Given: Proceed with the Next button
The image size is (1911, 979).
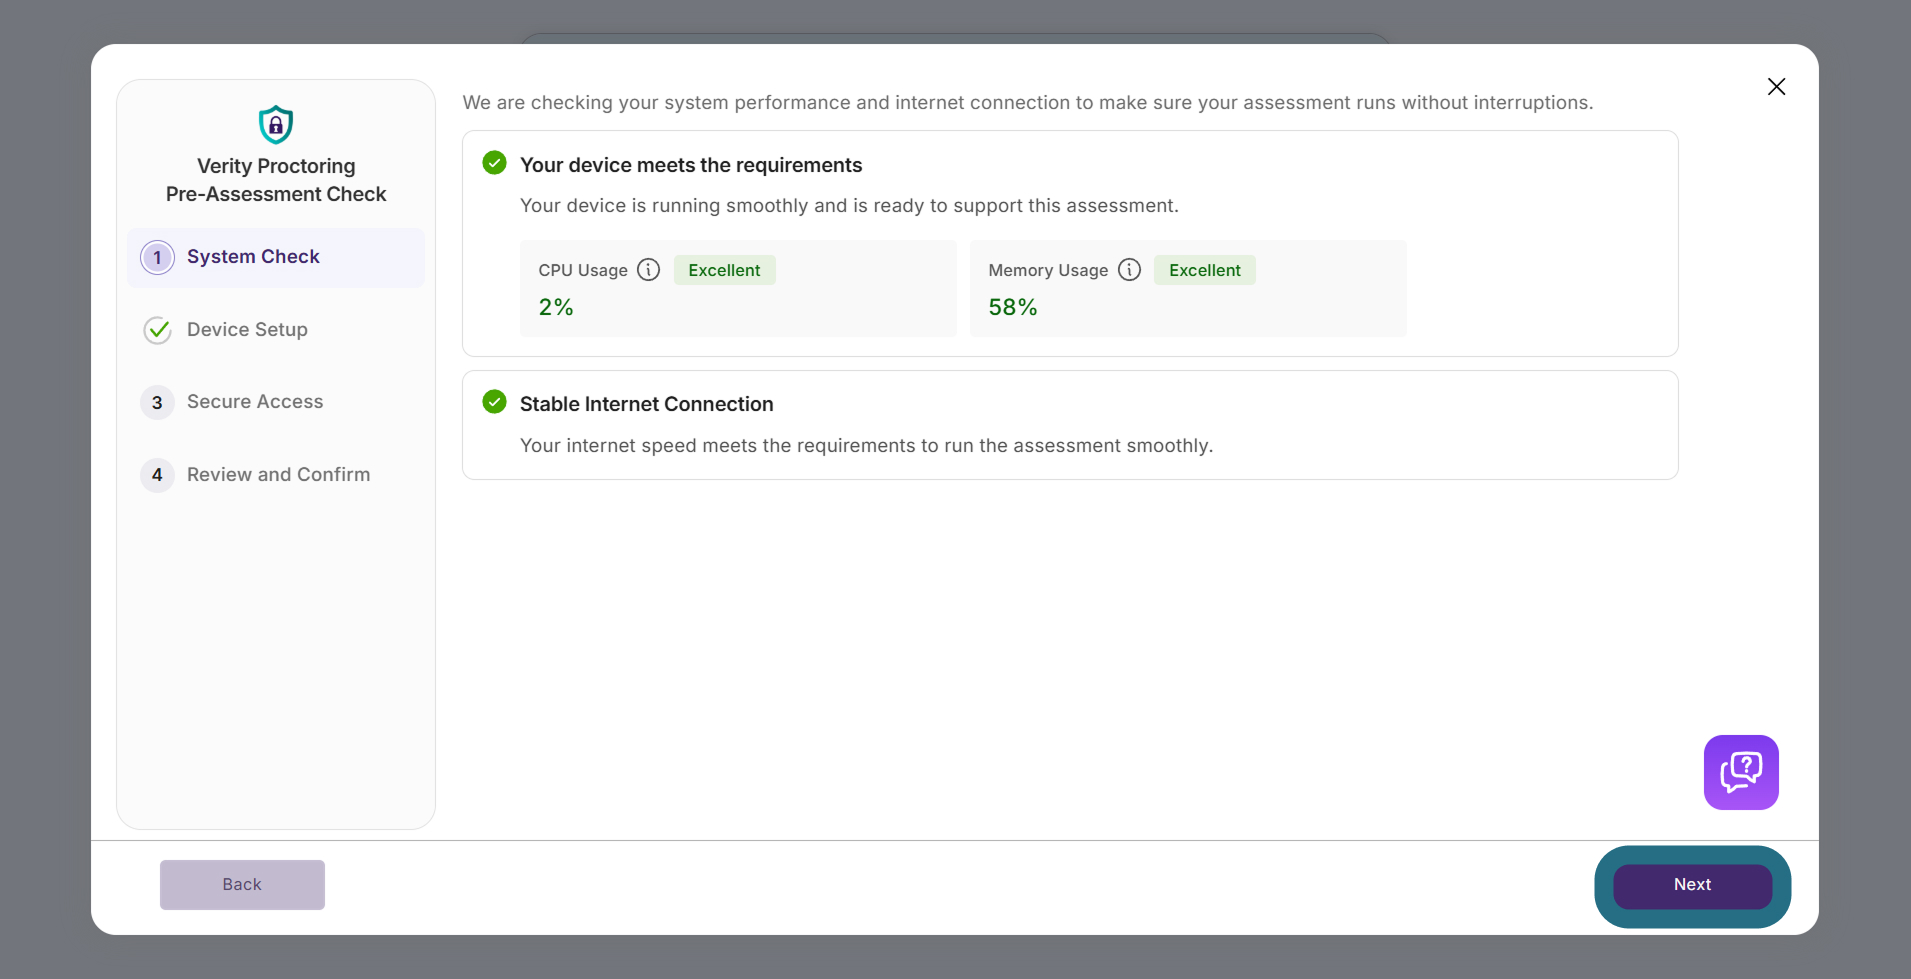Looking at the screenshot, I should (x=1692, y=885).
